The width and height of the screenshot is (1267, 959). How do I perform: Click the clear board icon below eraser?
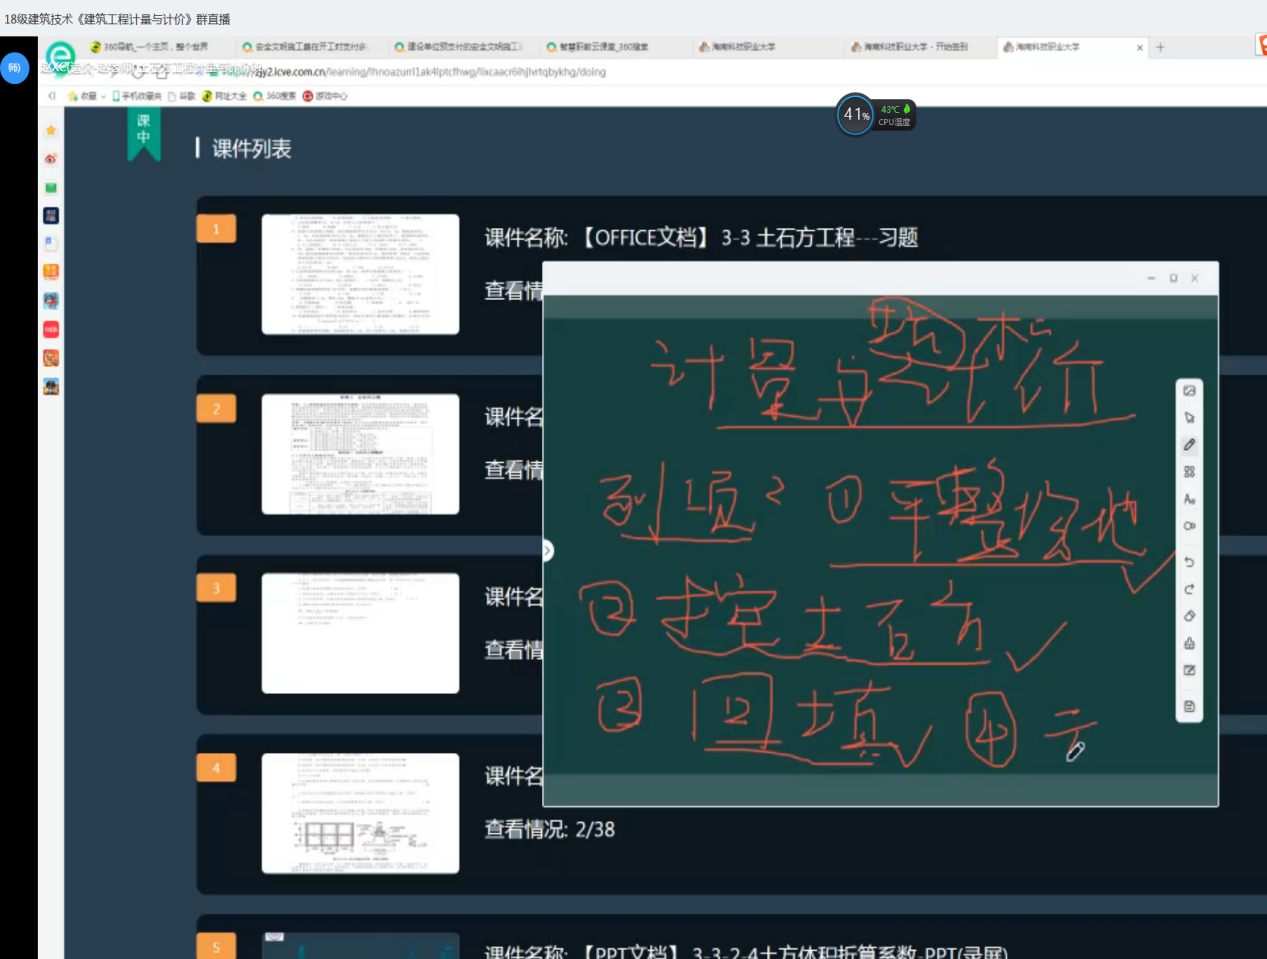pyautogui.click(x=1189, y=643)
